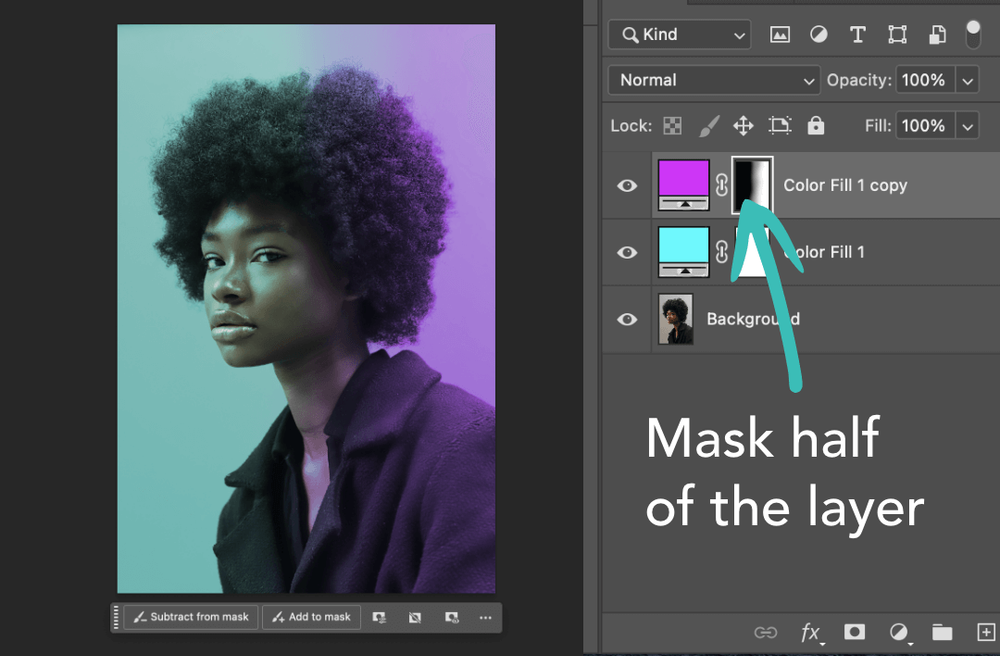The height and width of the screenshot is (656, 1000).
Task: Select Background layer portrait thumbnail
Action: click(x=675, y=319)
